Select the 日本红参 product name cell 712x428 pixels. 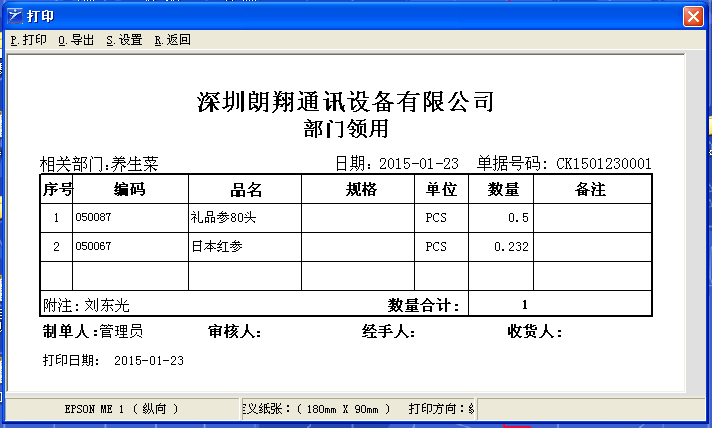tap(217, 246)
